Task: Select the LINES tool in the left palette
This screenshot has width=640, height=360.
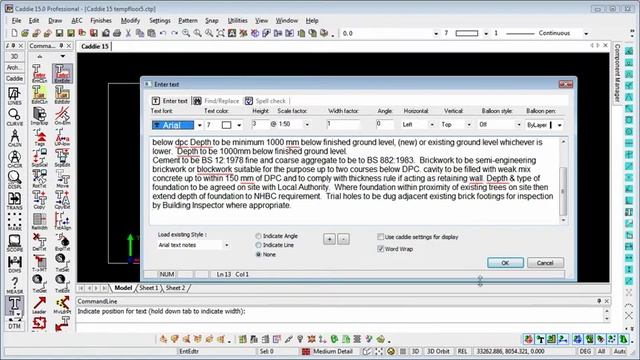Action: (x=14, y=96)
